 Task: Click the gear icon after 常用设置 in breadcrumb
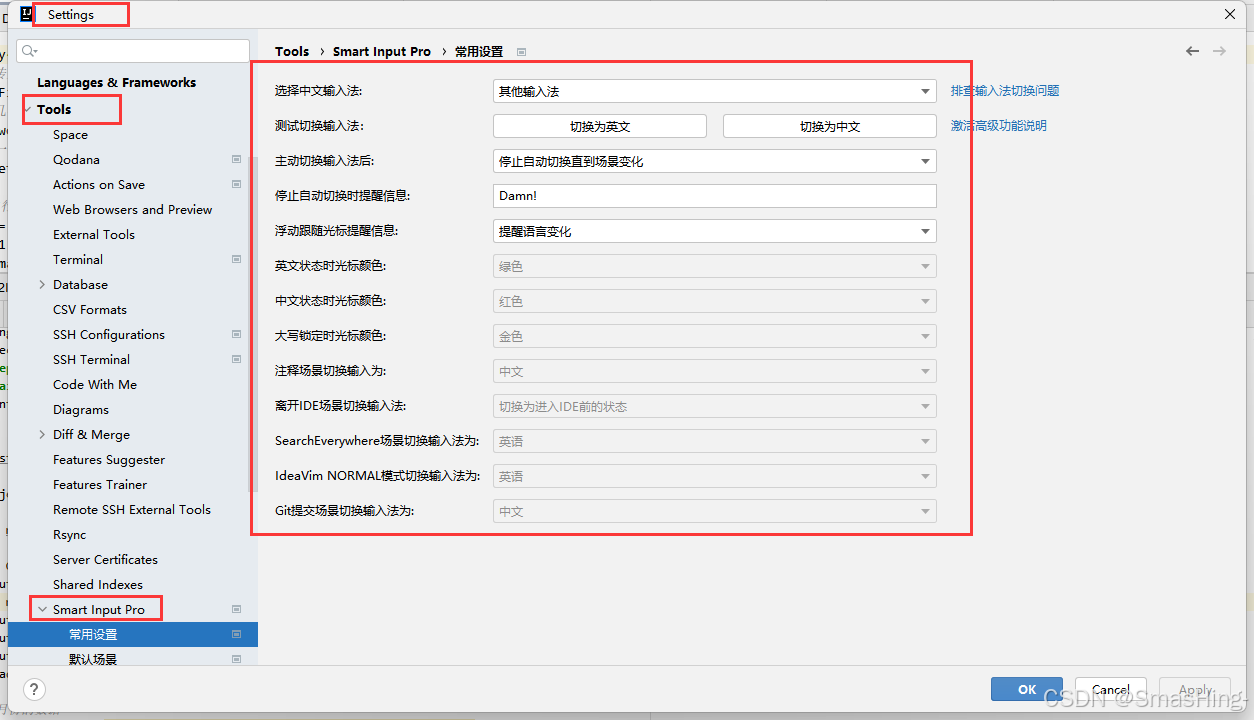tap(521, 51)
